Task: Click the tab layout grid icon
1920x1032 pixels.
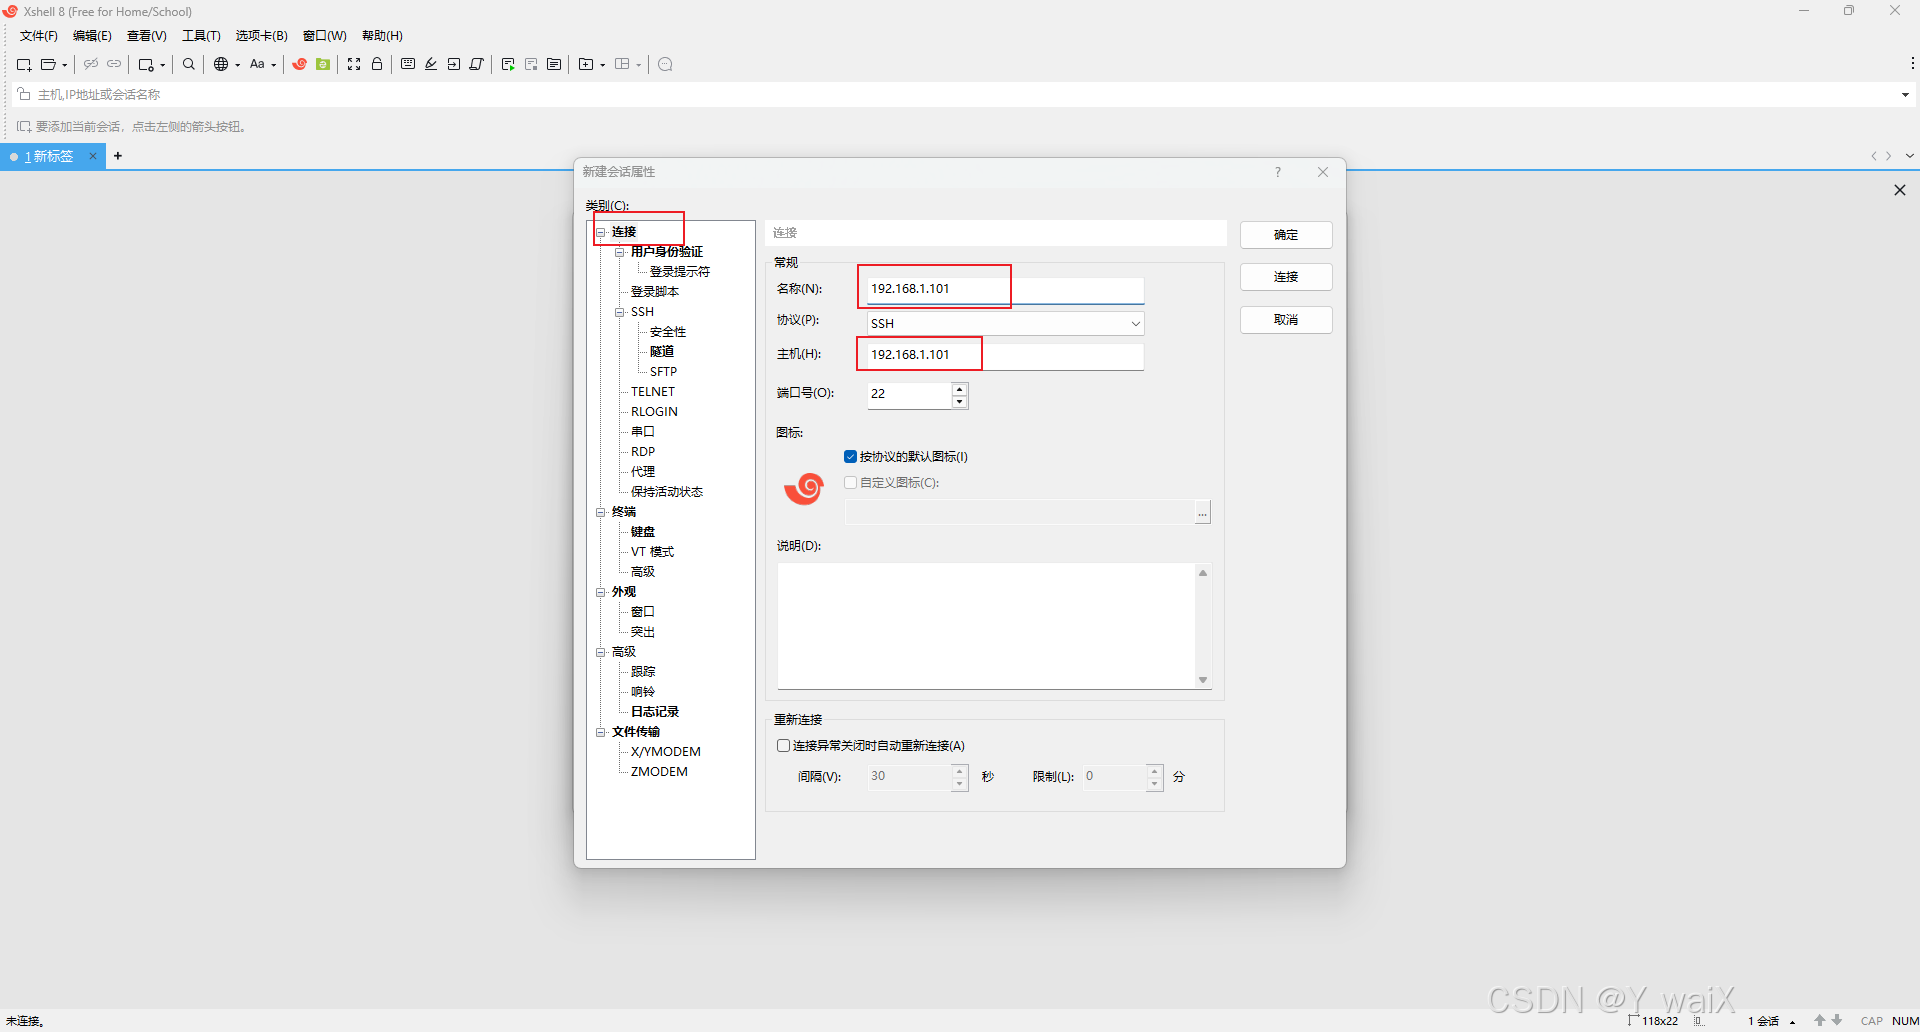Action: [x=622, y=64]
